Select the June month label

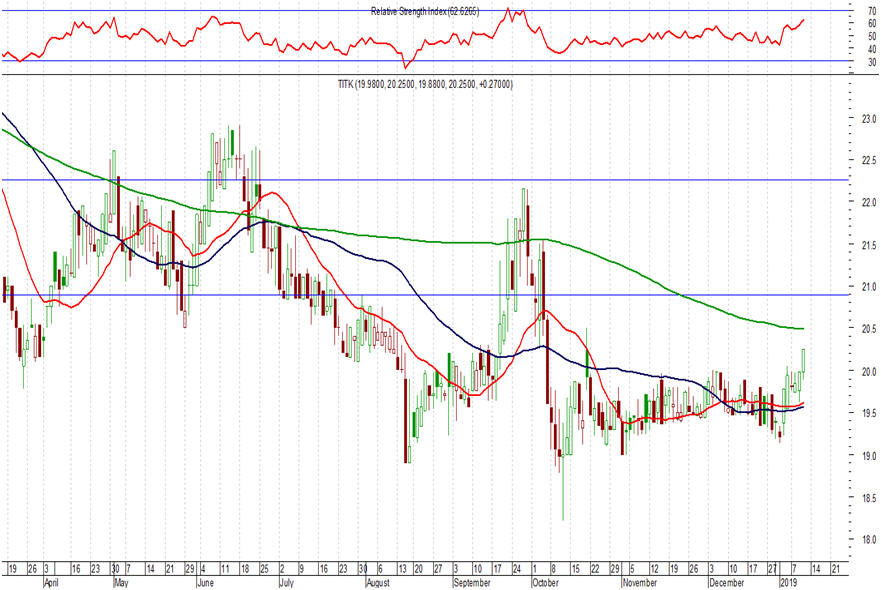205,581
